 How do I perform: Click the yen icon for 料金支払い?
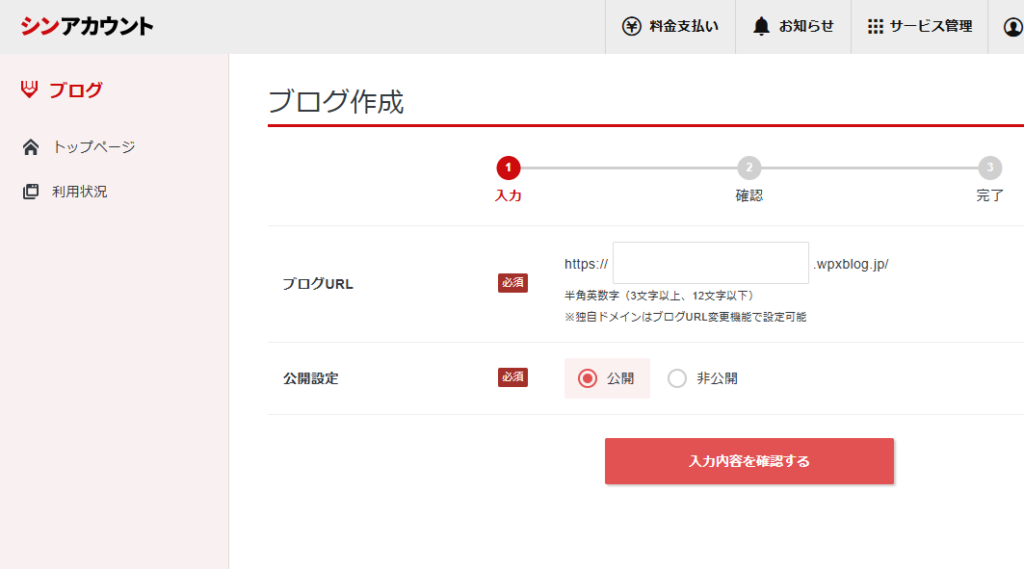pos(631,26)
